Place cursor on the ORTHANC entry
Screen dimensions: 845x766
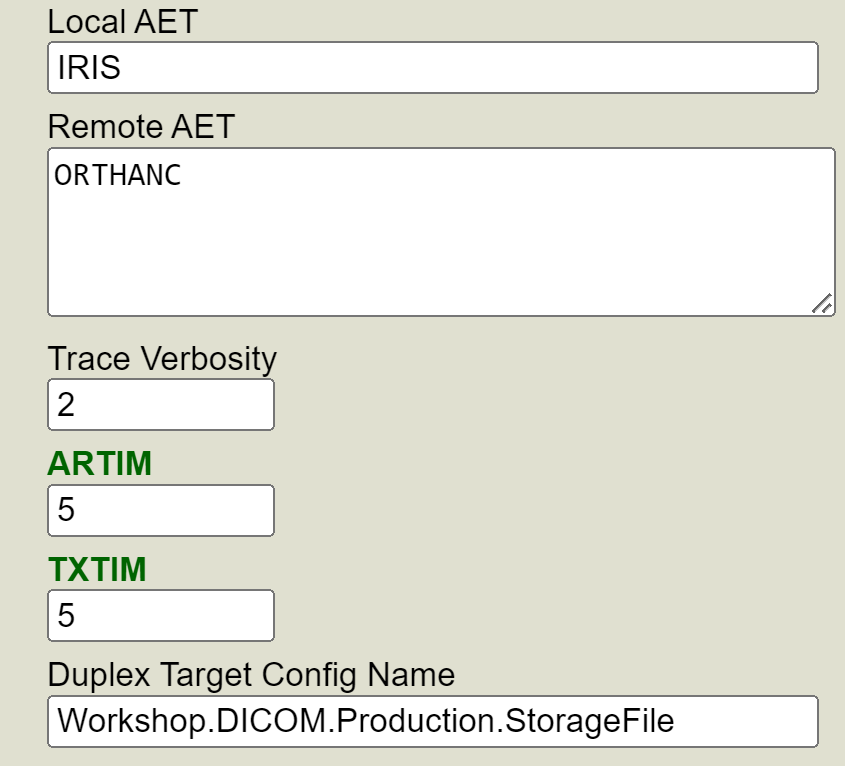pyautogui.click(x=118, y=175)
